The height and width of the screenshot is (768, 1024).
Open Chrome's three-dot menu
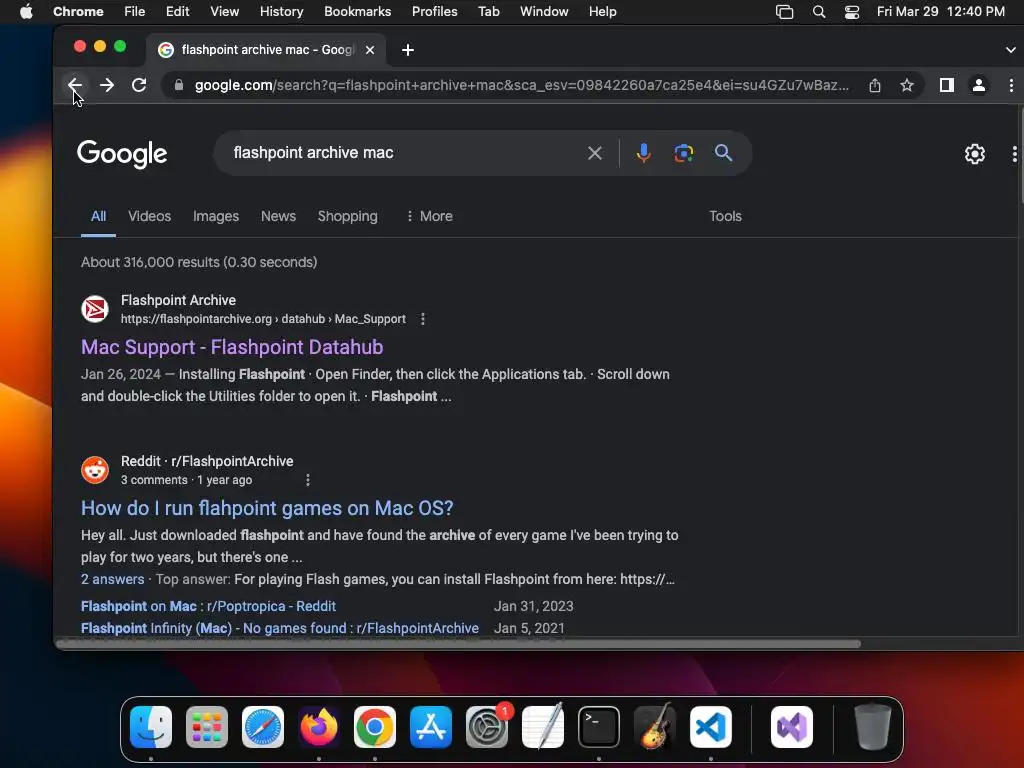pos(1011,86)
